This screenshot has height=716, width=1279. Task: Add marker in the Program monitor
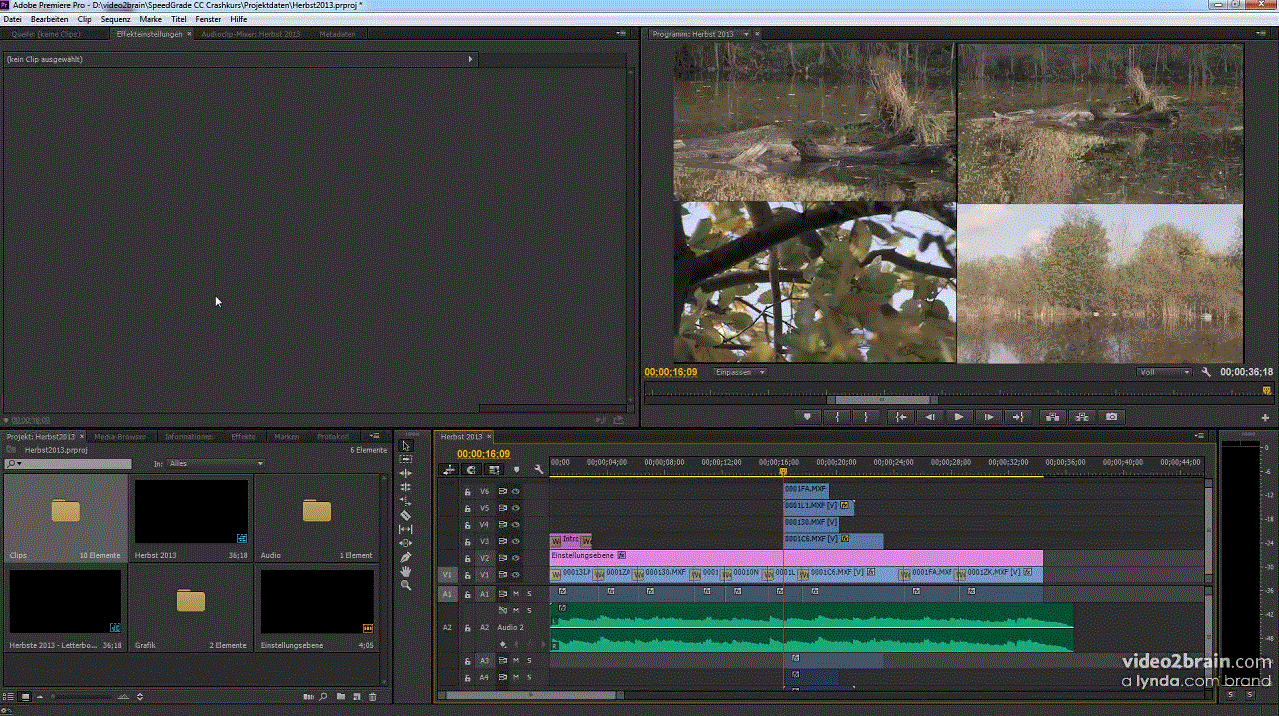tap(808, 417)
